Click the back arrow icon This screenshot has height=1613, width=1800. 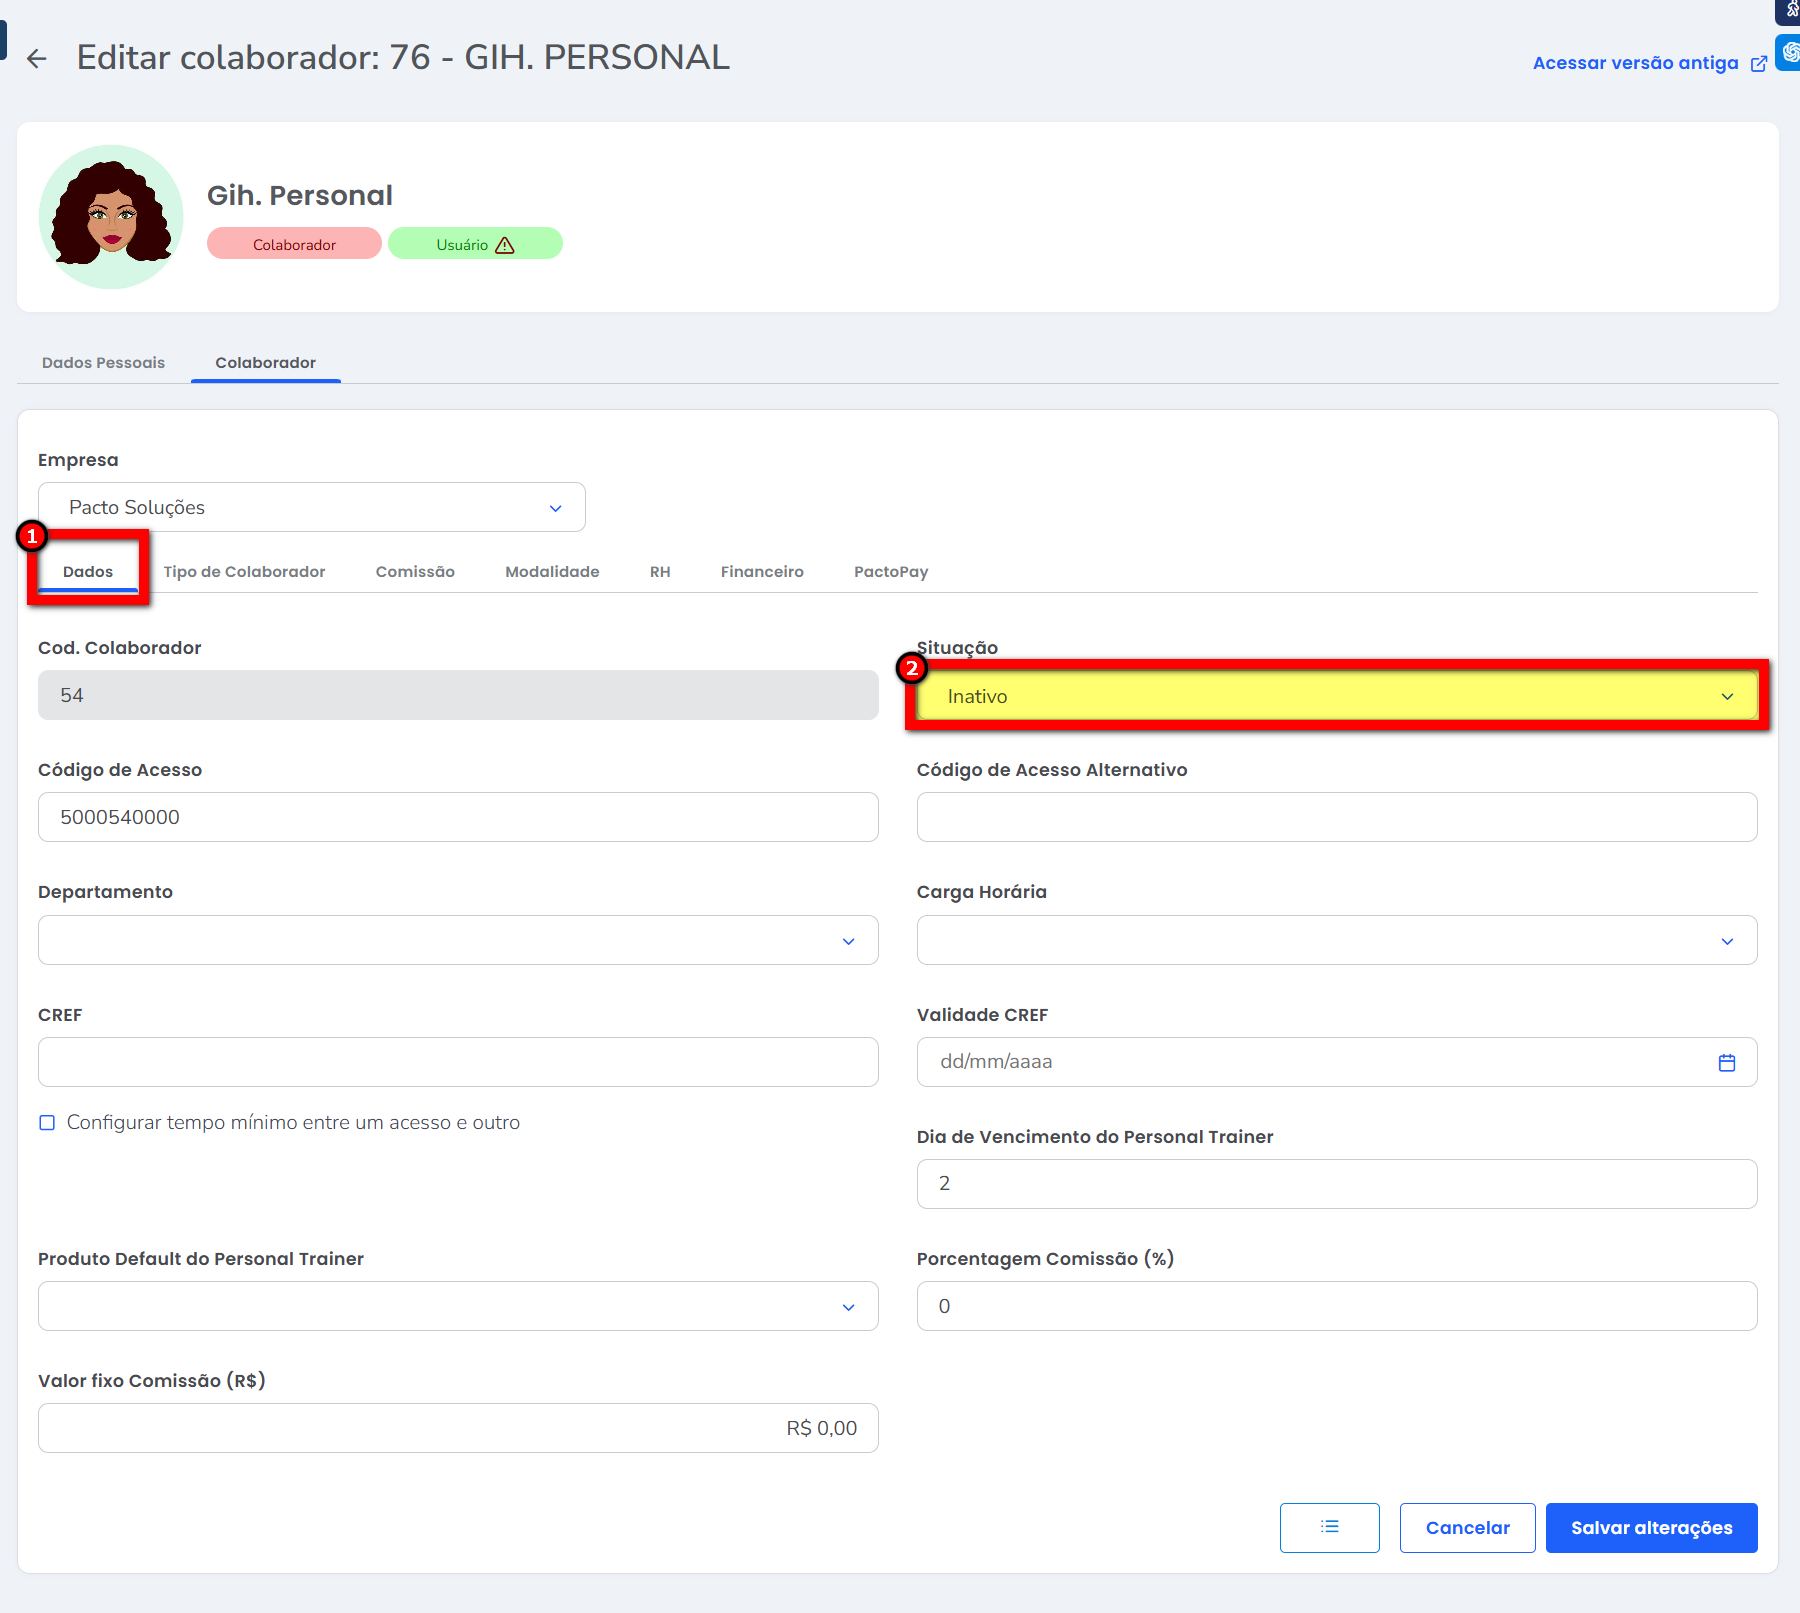(x=37, y=59)
